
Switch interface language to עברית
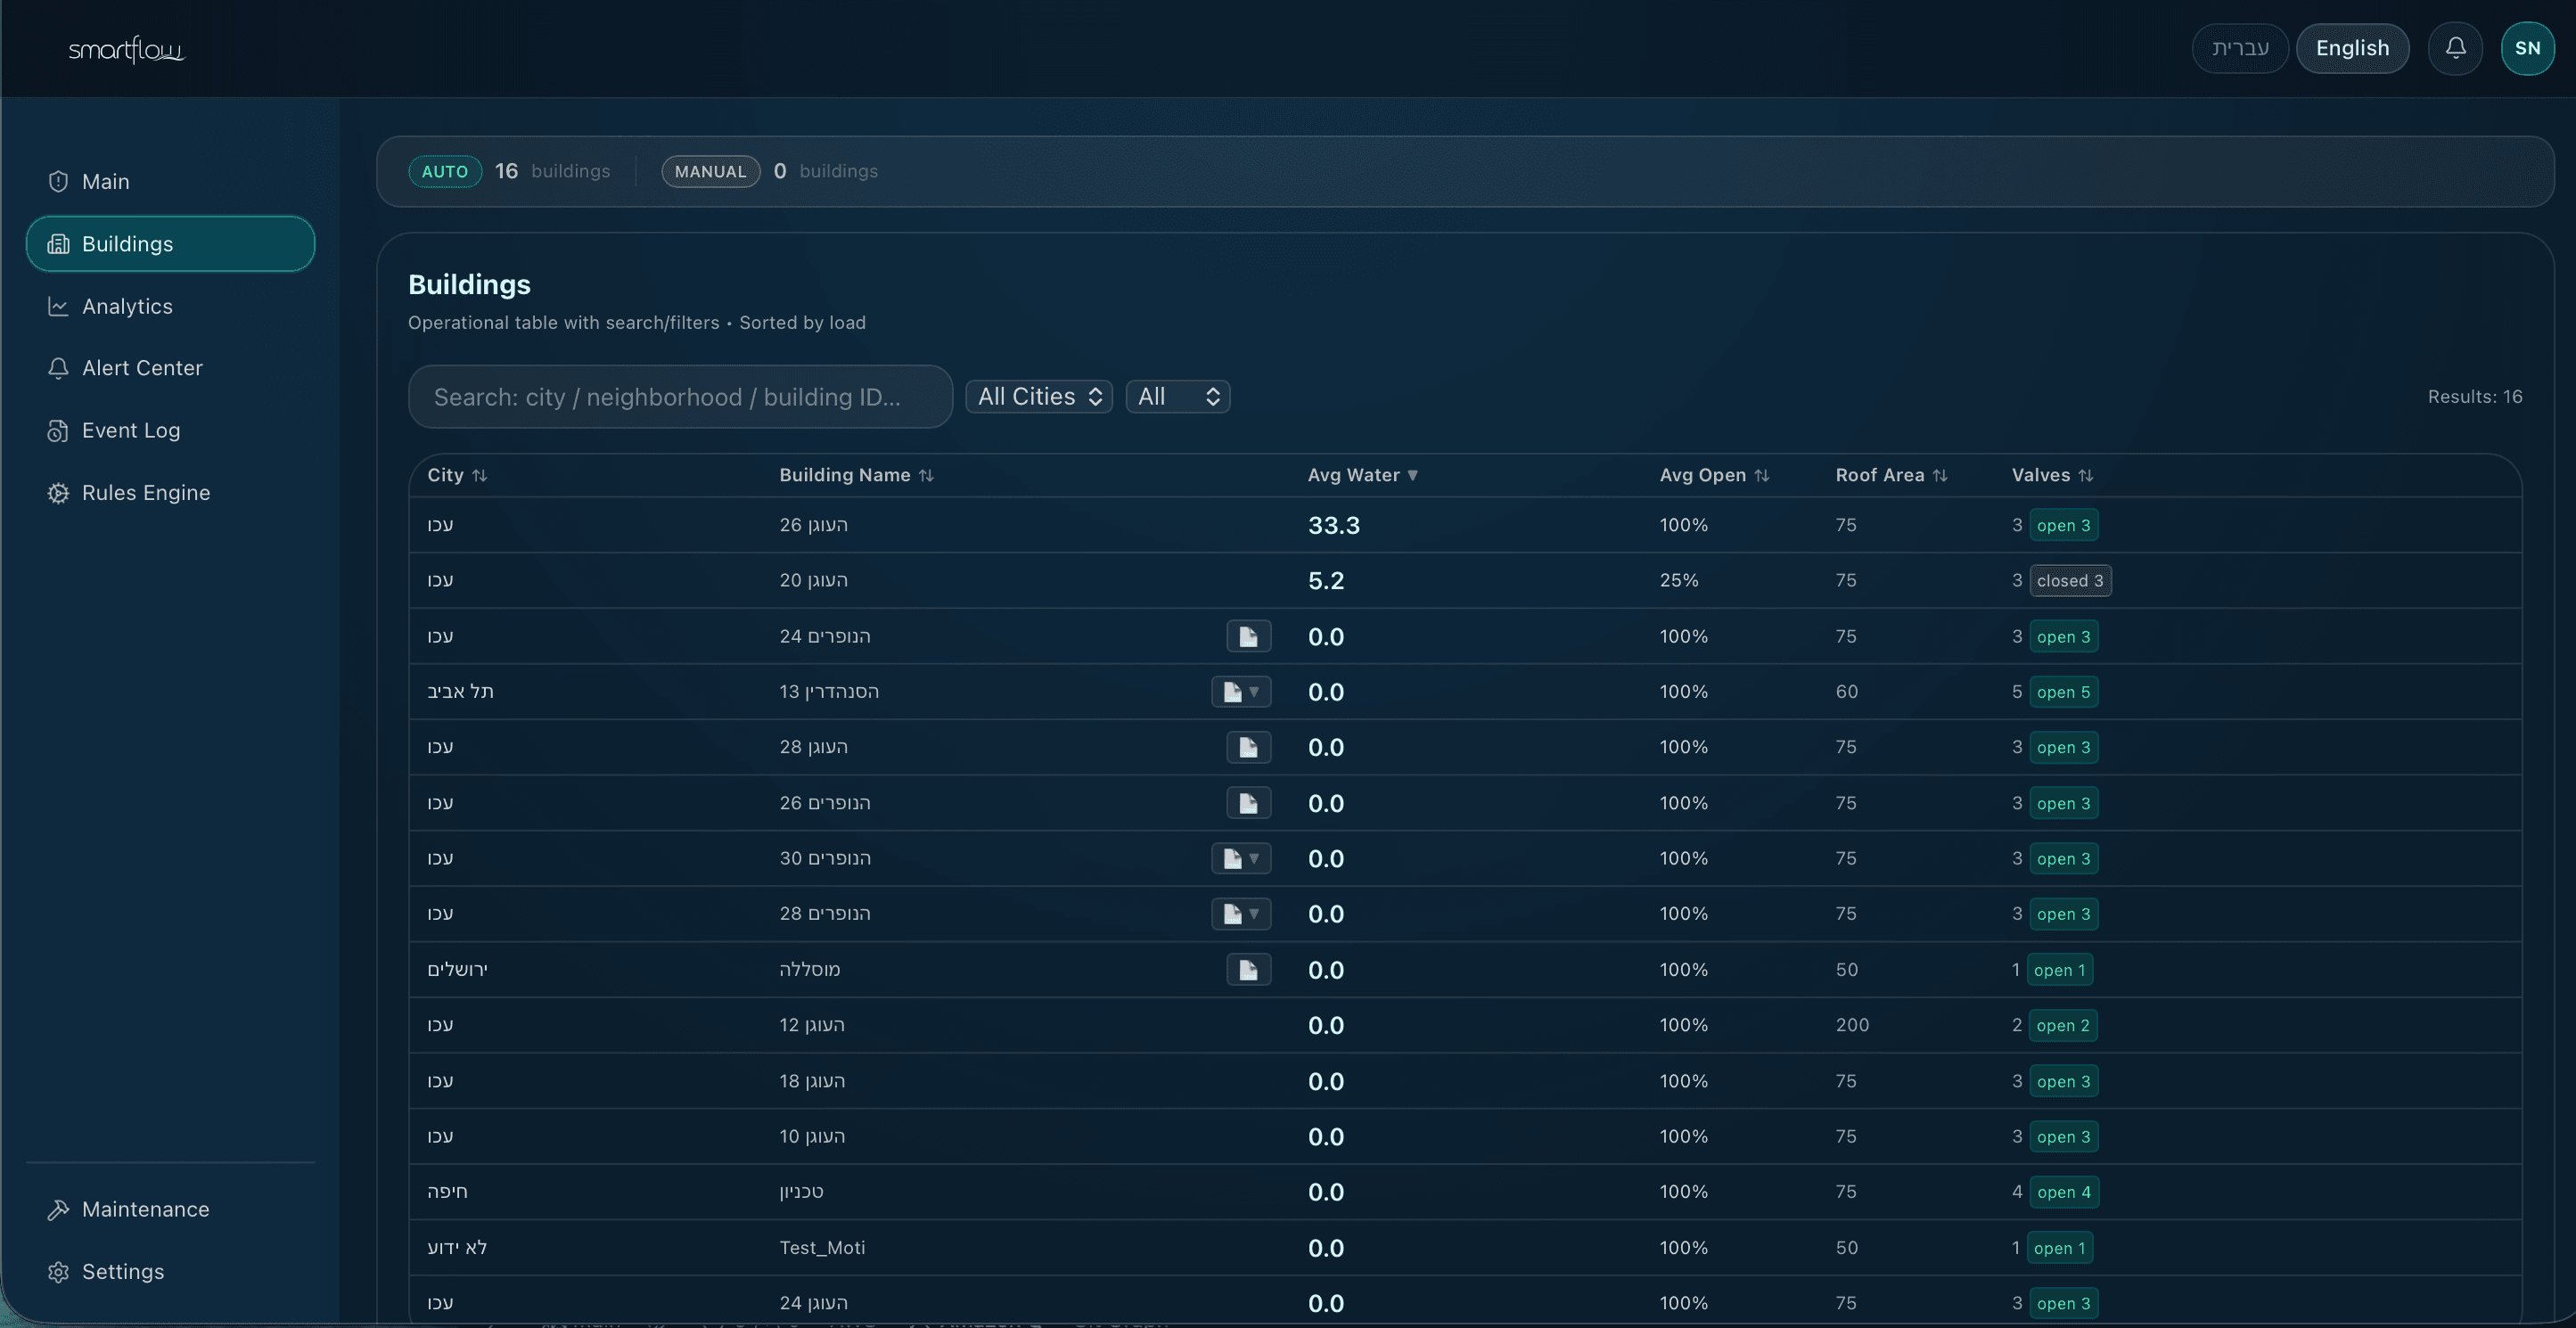pyautogui.click(x=2239, y=47)
